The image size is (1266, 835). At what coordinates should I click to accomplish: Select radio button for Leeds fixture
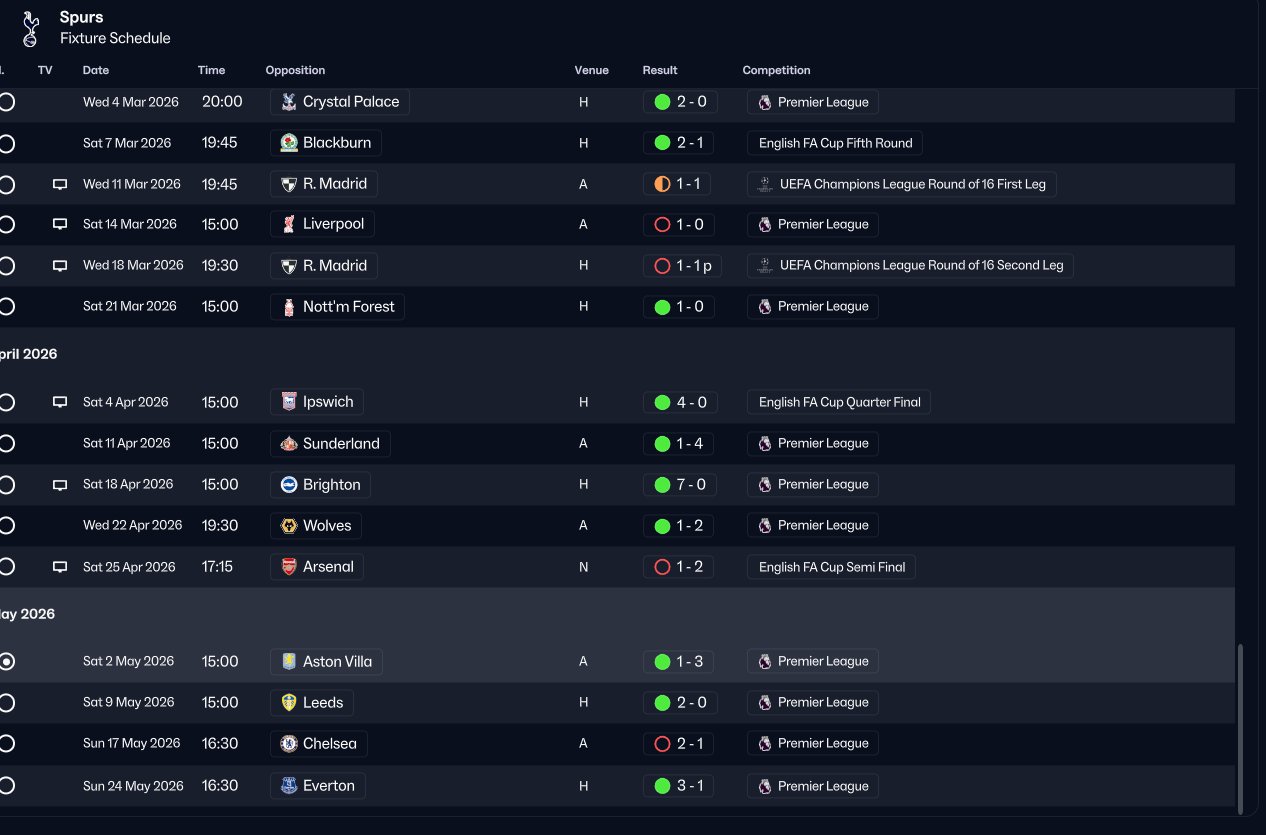[x=7, y=703]
